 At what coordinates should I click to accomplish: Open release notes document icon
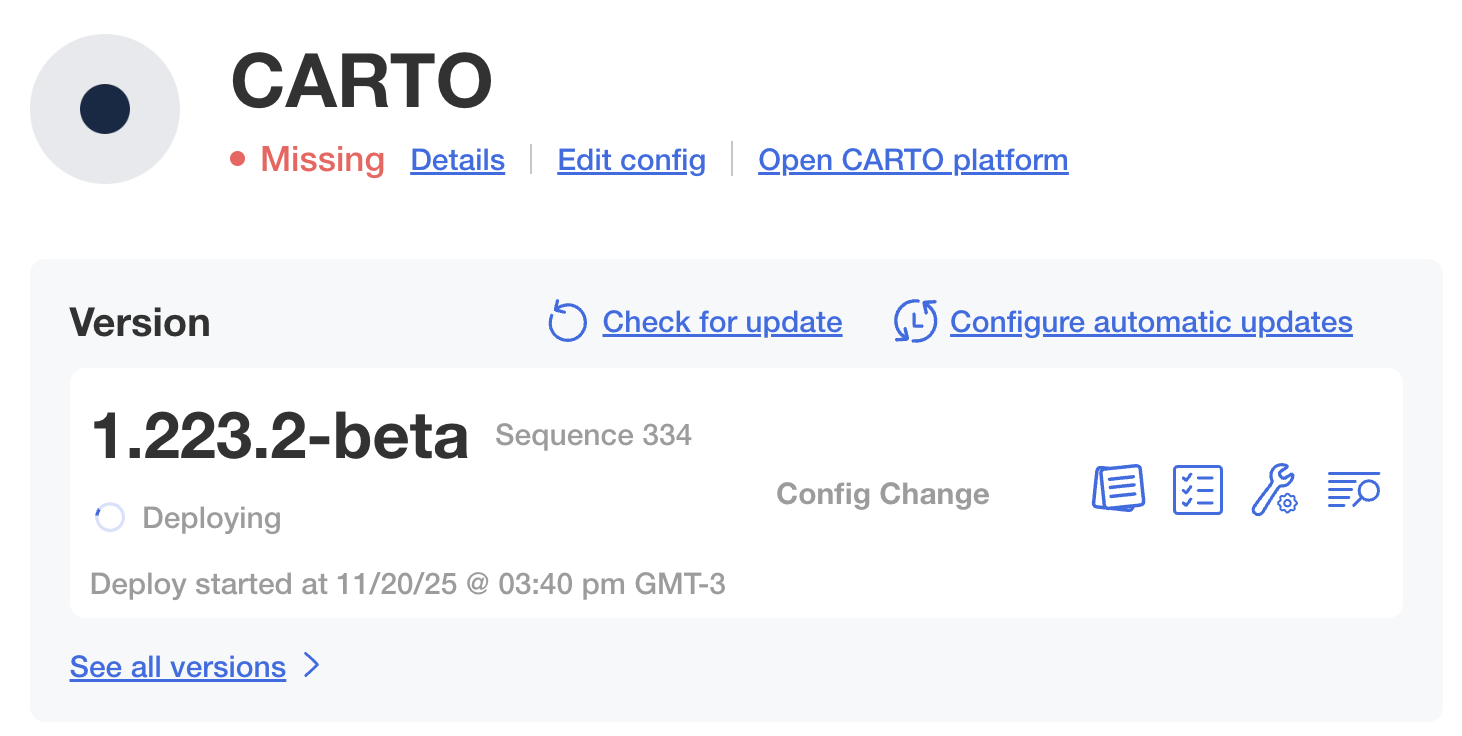(x=1117, y=490)
